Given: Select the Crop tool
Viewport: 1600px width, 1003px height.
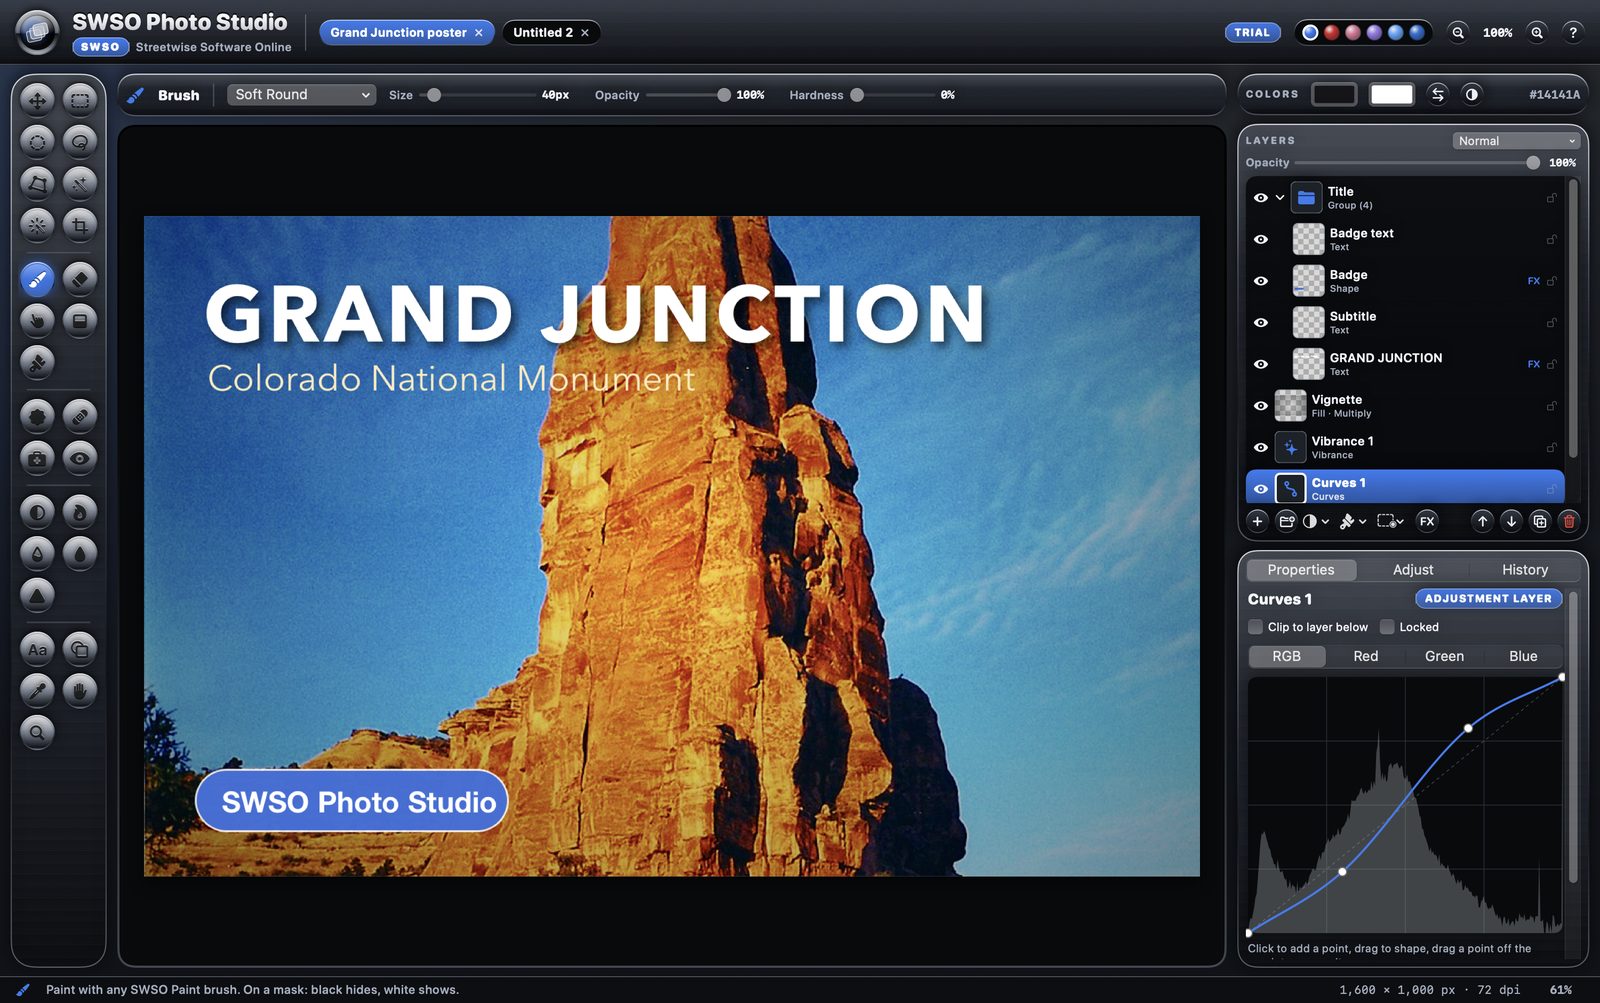Looking at the screenshot, I should click(x=80, y=225).
